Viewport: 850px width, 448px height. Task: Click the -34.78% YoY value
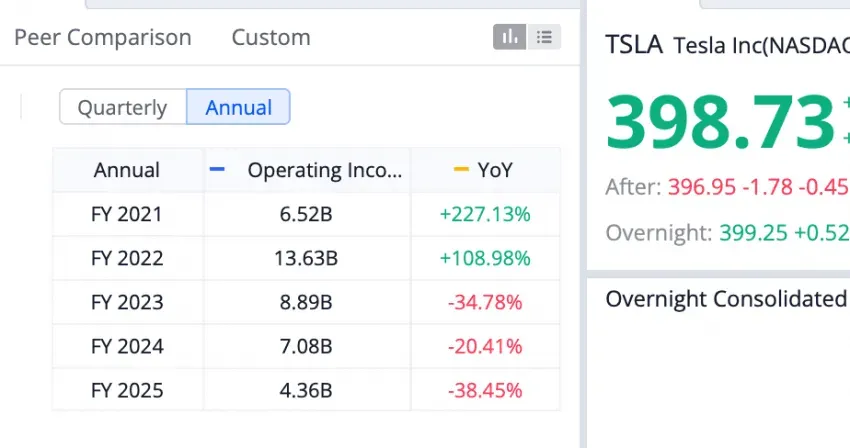(x=485, y=302)
